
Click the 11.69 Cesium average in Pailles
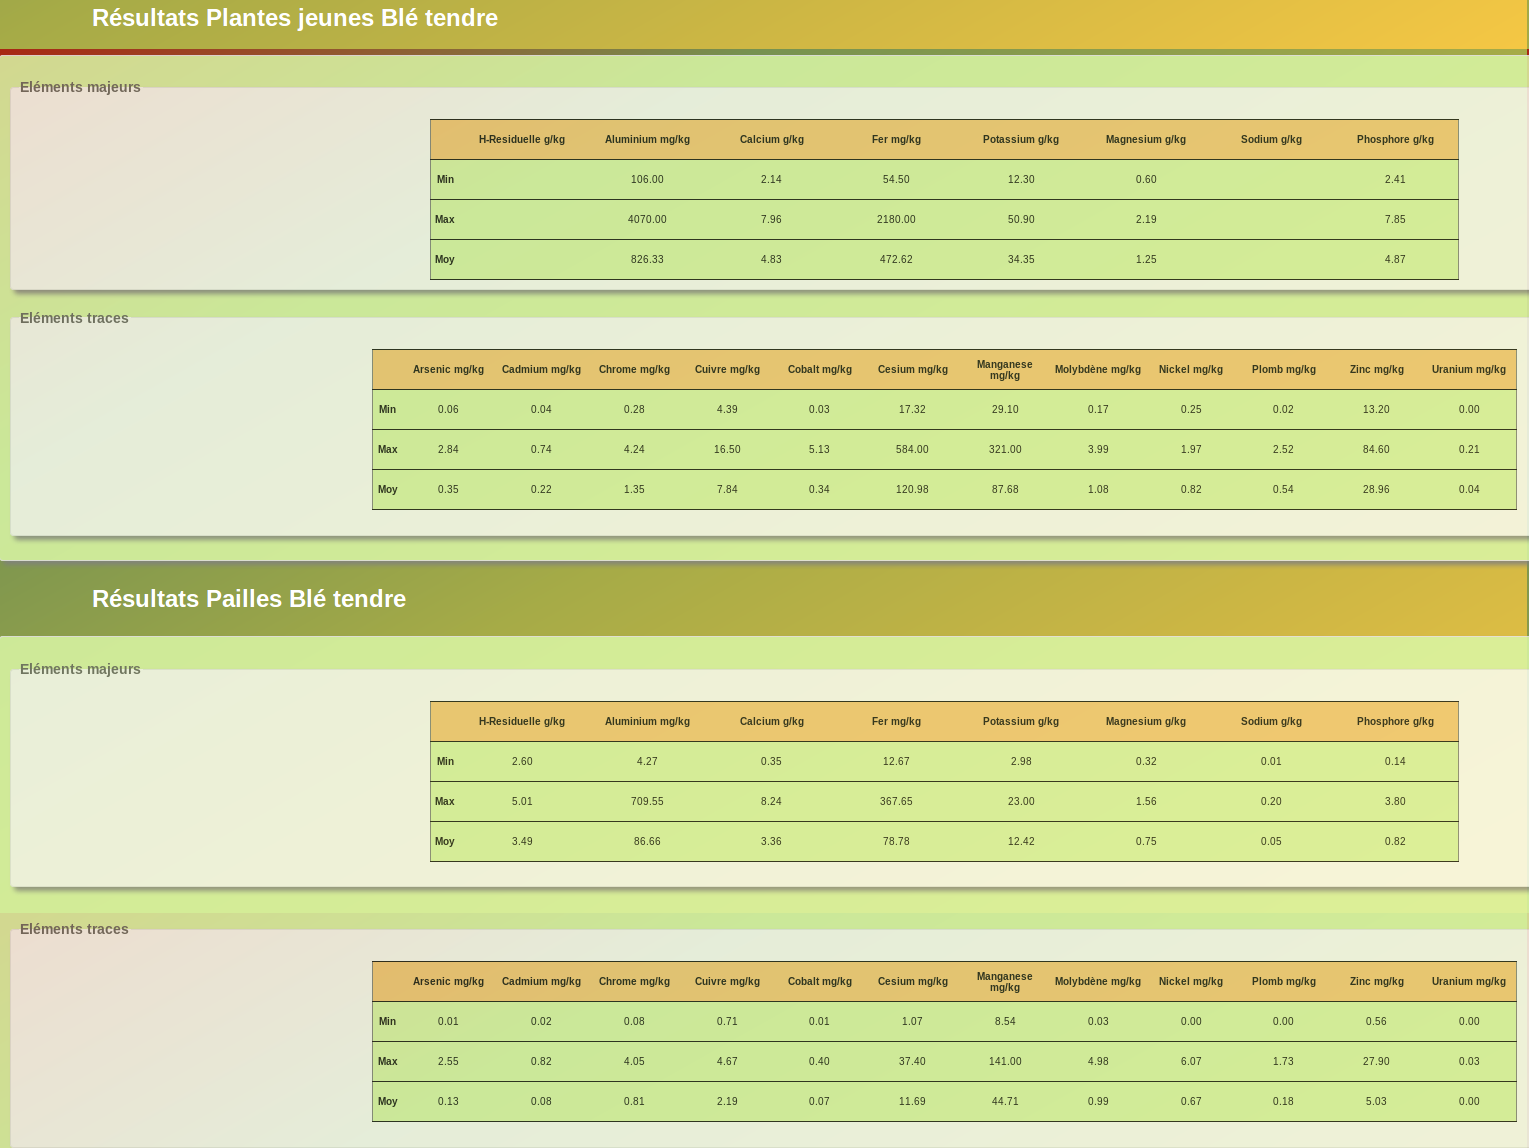(912, 1101)
